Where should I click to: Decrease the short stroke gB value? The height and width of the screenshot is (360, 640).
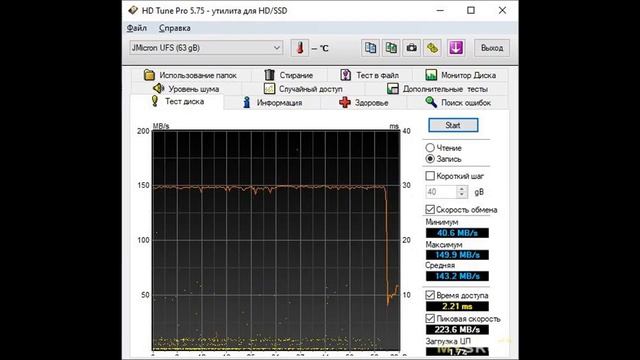(462, 195)
